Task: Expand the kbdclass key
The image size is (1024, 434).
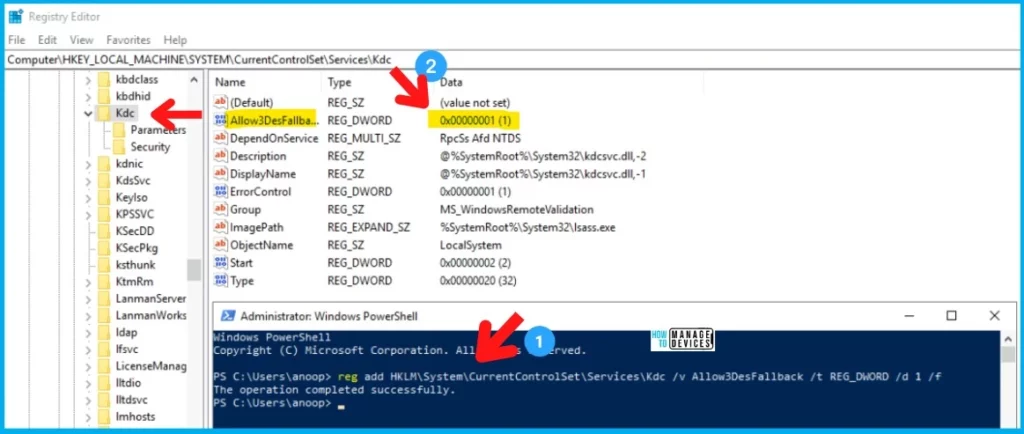Action: (x=88, y=80)
